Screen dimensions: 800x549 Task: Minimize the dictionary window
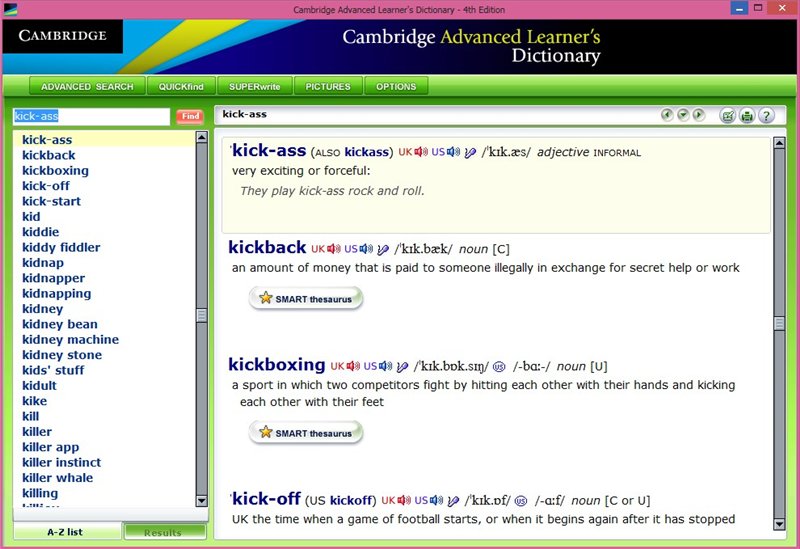pos(739,8)
